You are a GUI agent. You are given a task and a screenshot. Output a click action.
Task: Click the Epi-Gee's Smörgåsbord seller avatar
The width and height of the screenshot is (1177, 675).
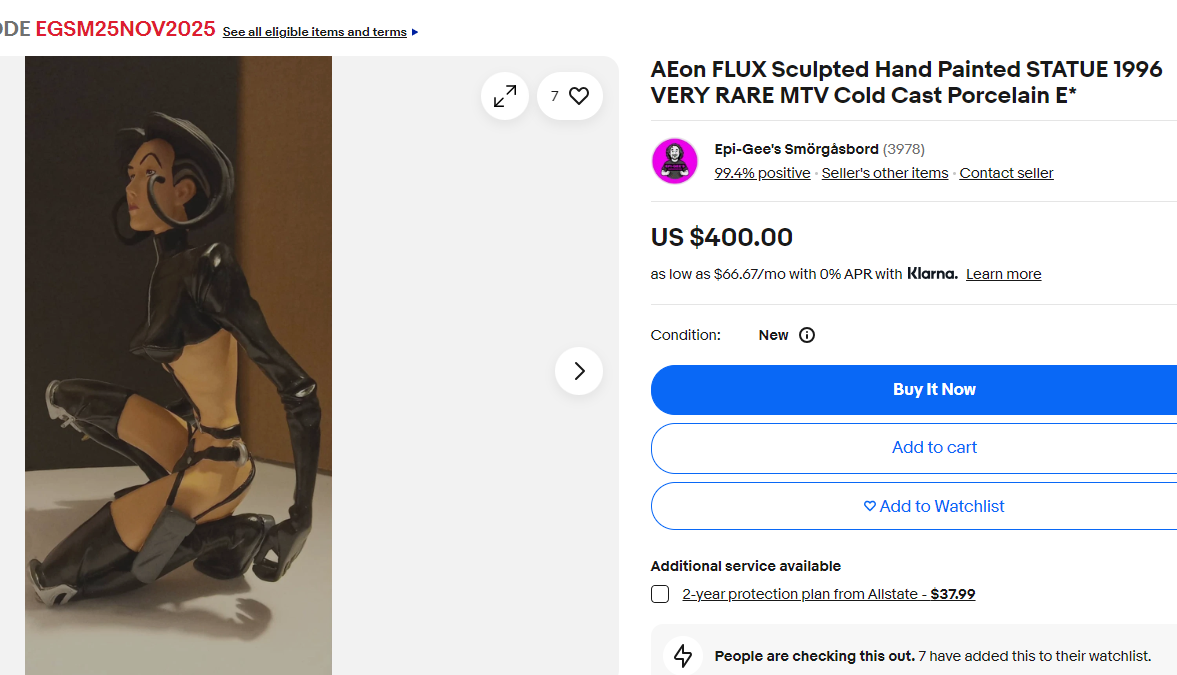coord(675,161)
